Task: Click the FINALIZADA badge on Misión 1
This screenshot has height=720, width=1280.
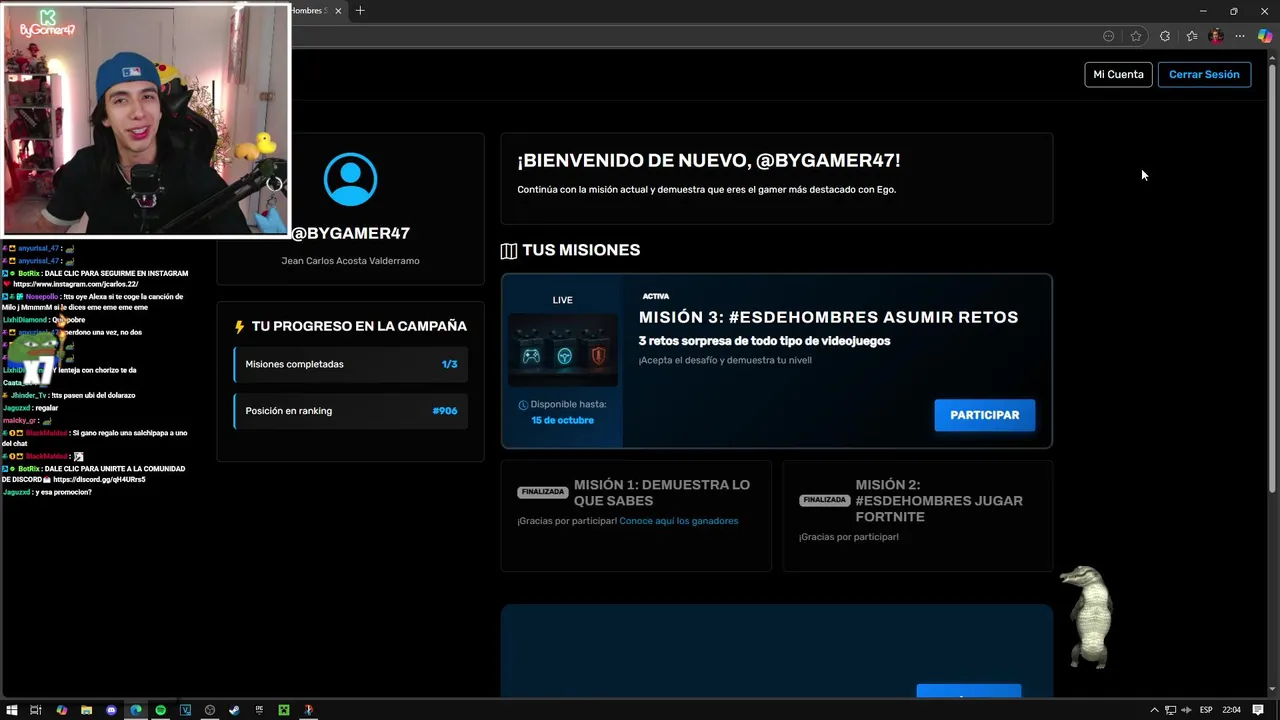Action: point(543,492)
